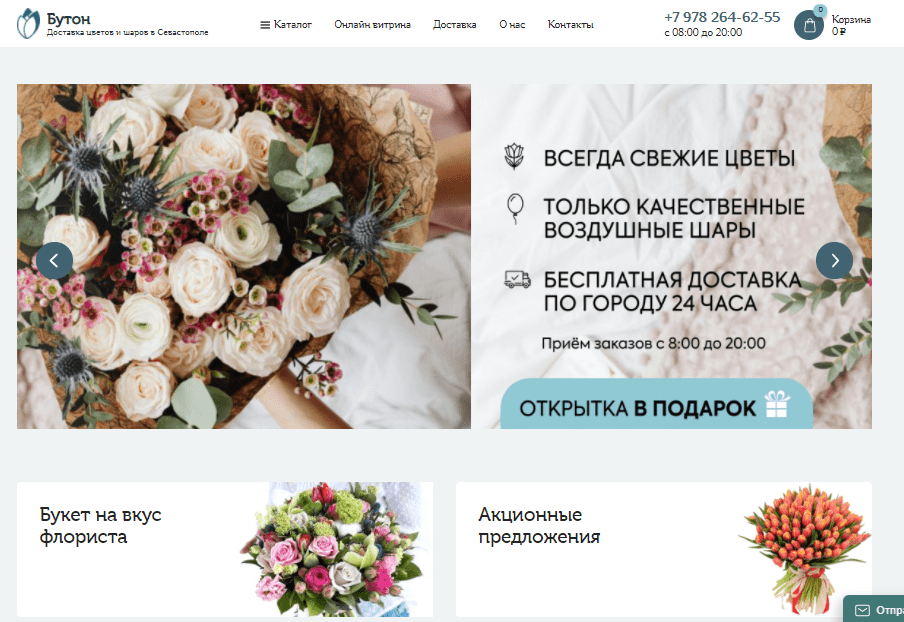Open the Доставка page
This screenshot has height=622, width=904.
454,25
